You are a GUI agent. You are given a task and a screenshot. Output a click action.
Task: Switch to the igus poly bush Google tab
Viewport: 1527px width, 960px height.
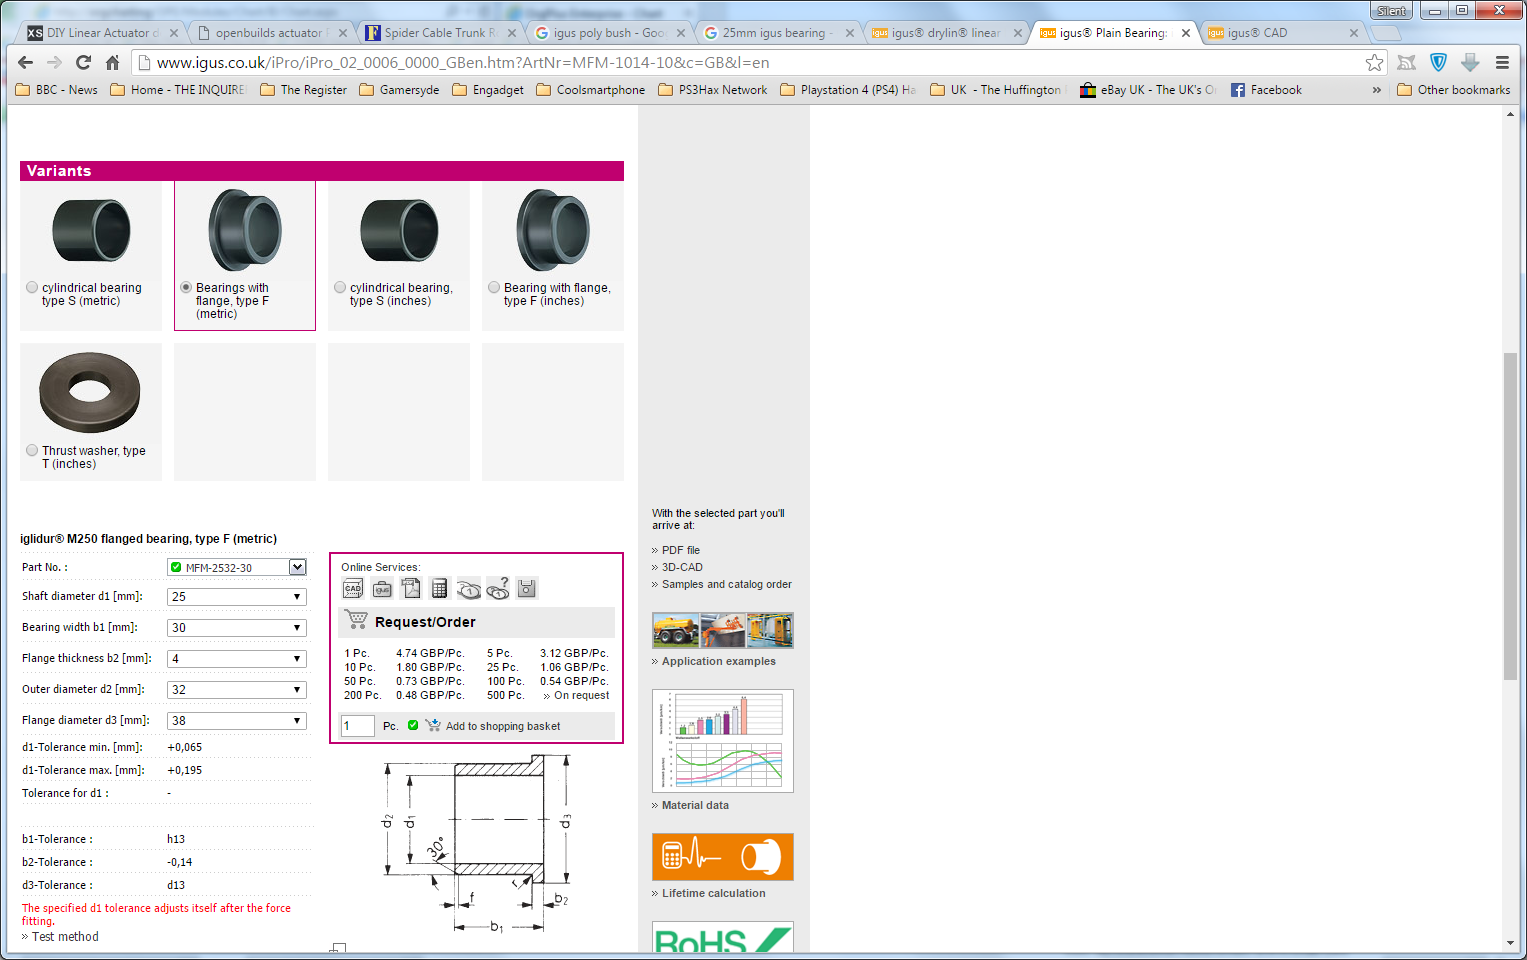pos(607,33)
